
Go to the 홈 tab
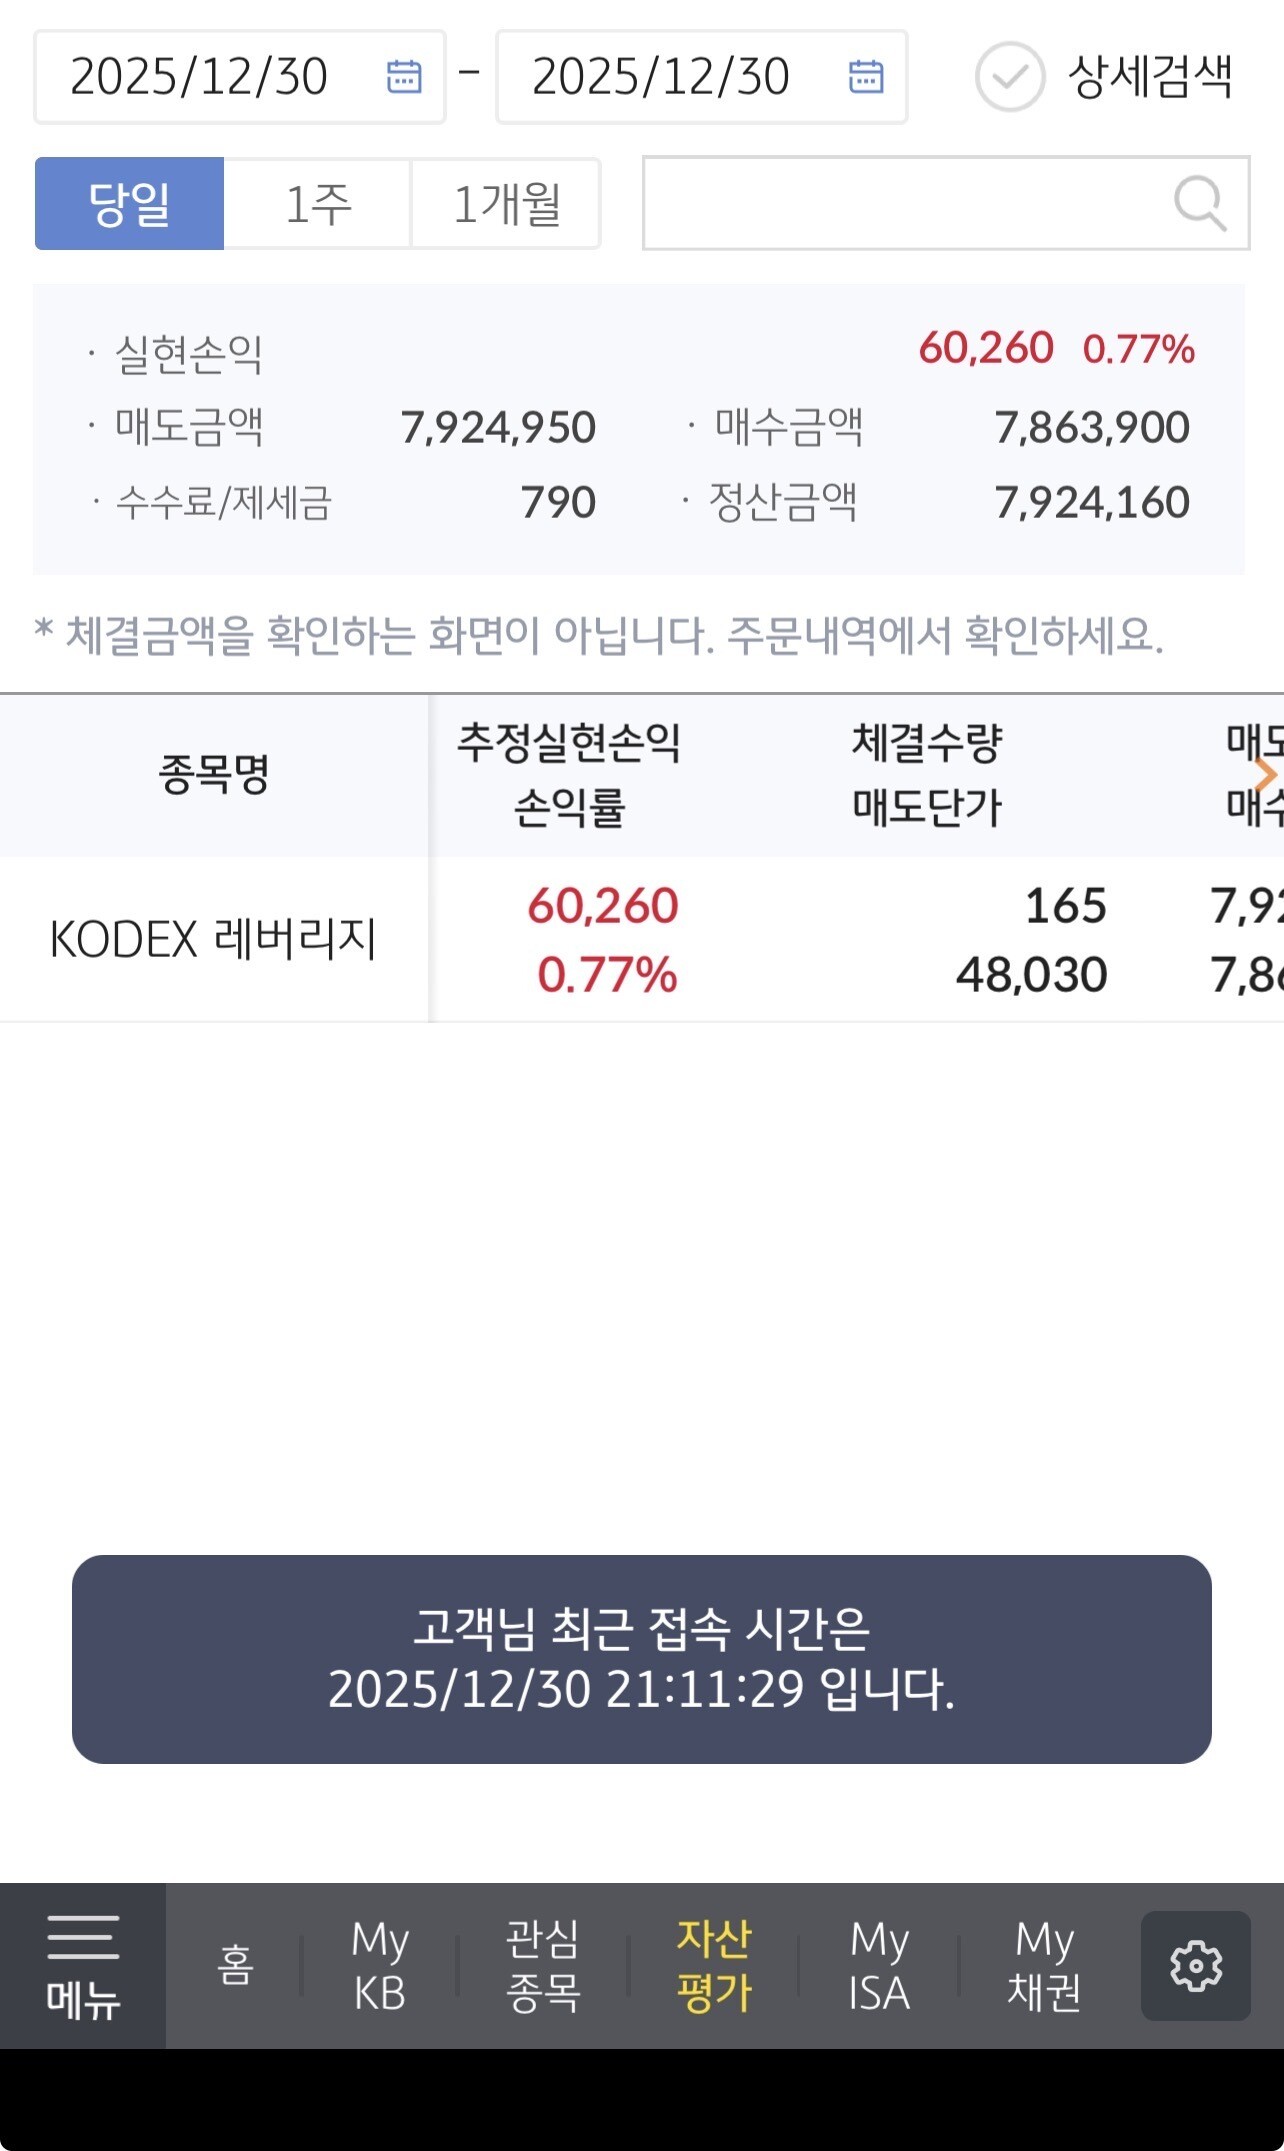235,1966
